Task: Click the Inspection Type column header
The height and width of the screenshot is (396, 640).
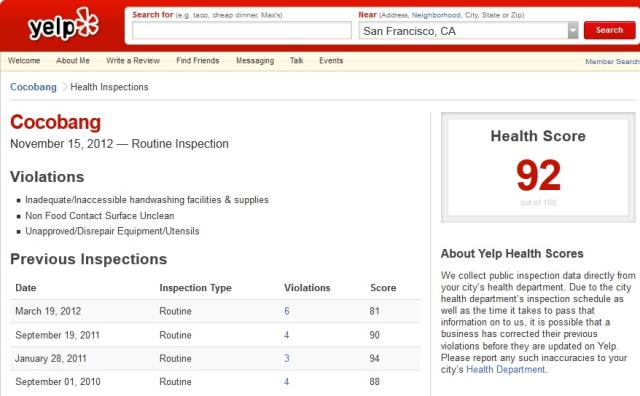Action: [196, 288]
